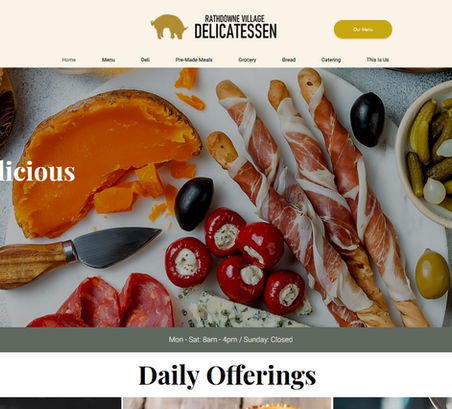This screenshot has width=452, height=409.
Task: Open the Pre-Made Meals page
Action: [194, 60]
